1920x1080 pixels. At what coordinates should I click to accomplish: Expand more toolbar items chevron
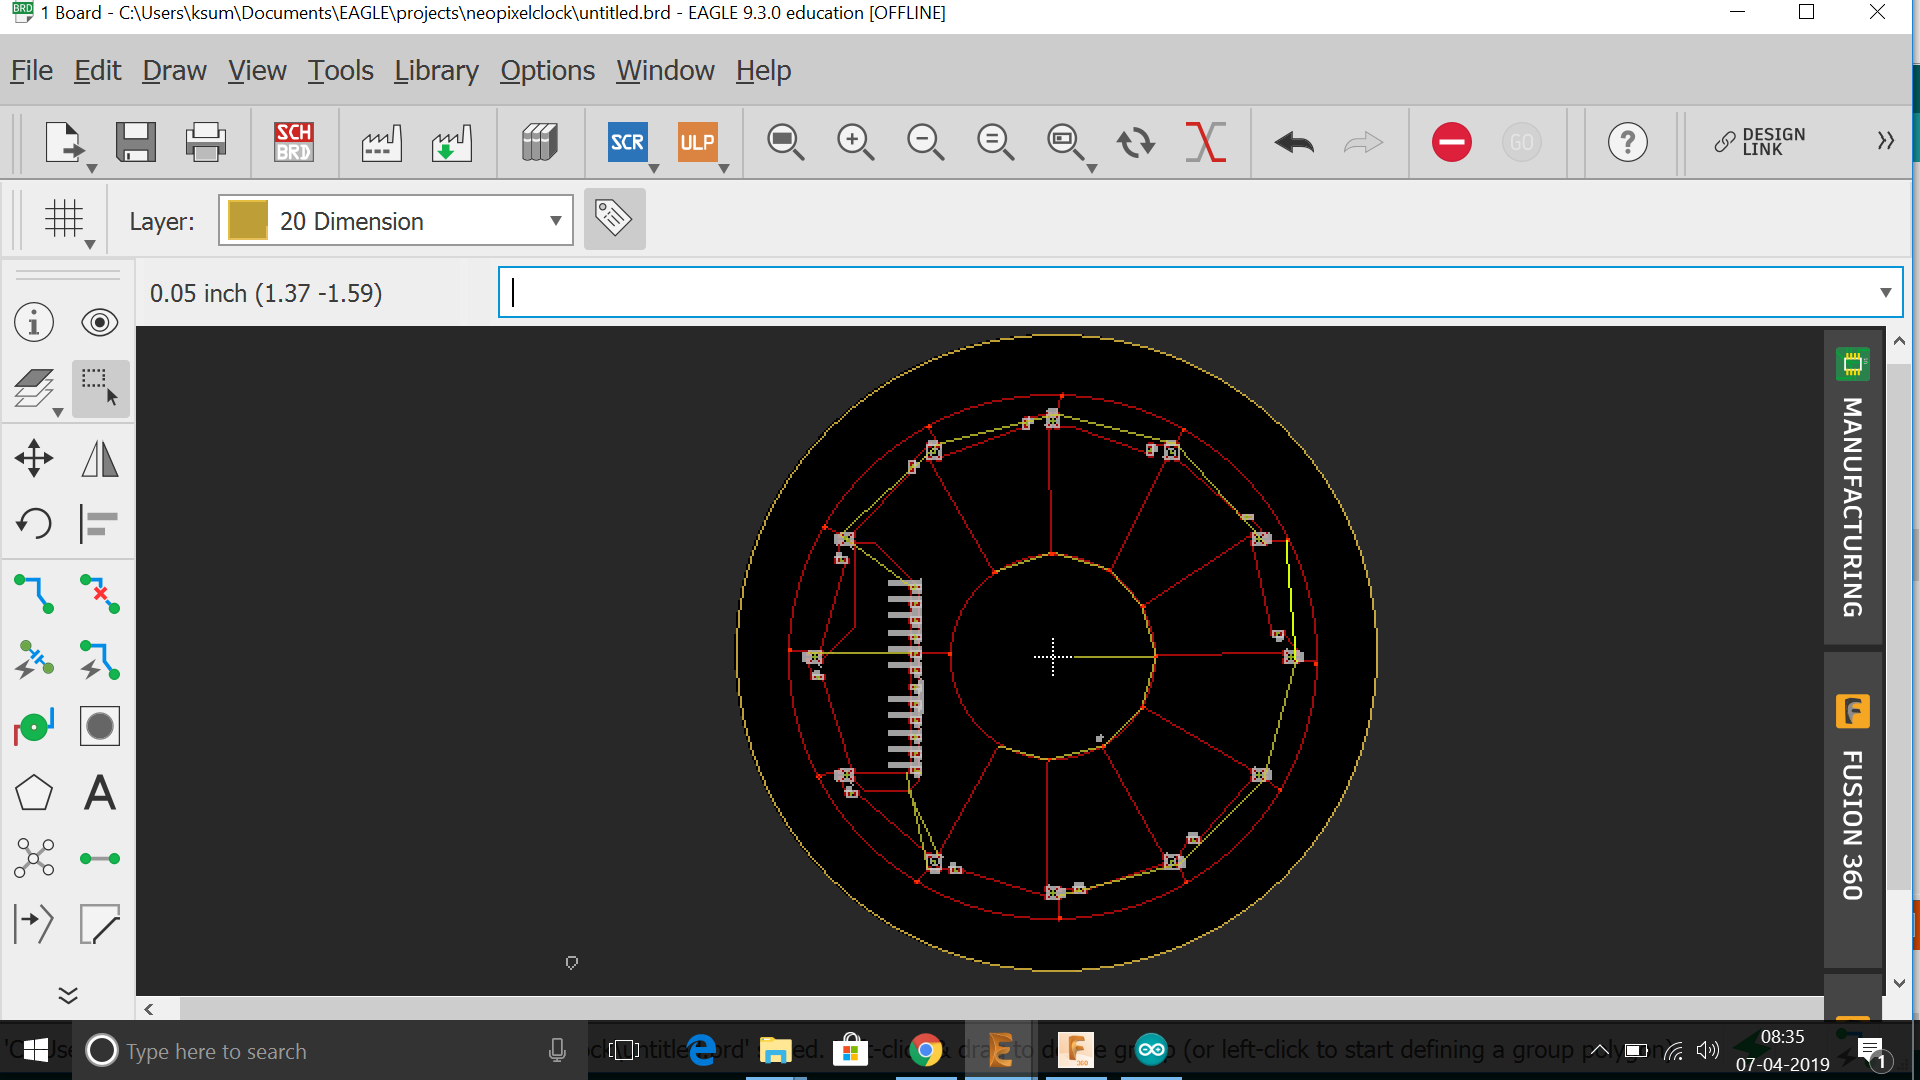pyautogui.click(x=1885, y=141)
